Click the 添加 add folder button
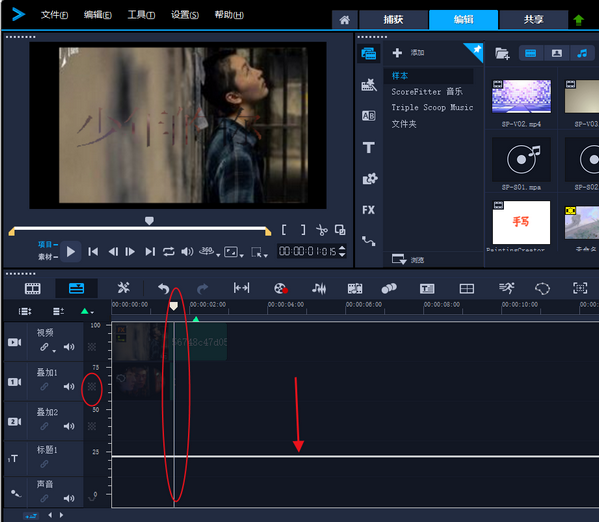The width and height of the screenshot is (599, 522). tap(408, 53)
